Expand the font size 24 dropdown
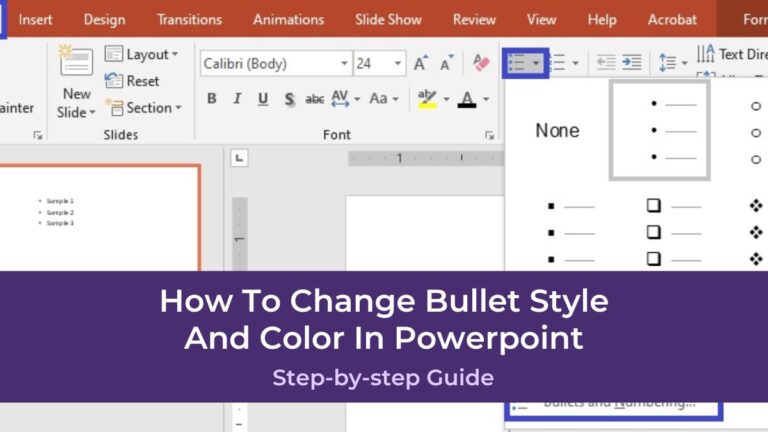Screen dimensions: 768x432 click(x=399, y=63)
